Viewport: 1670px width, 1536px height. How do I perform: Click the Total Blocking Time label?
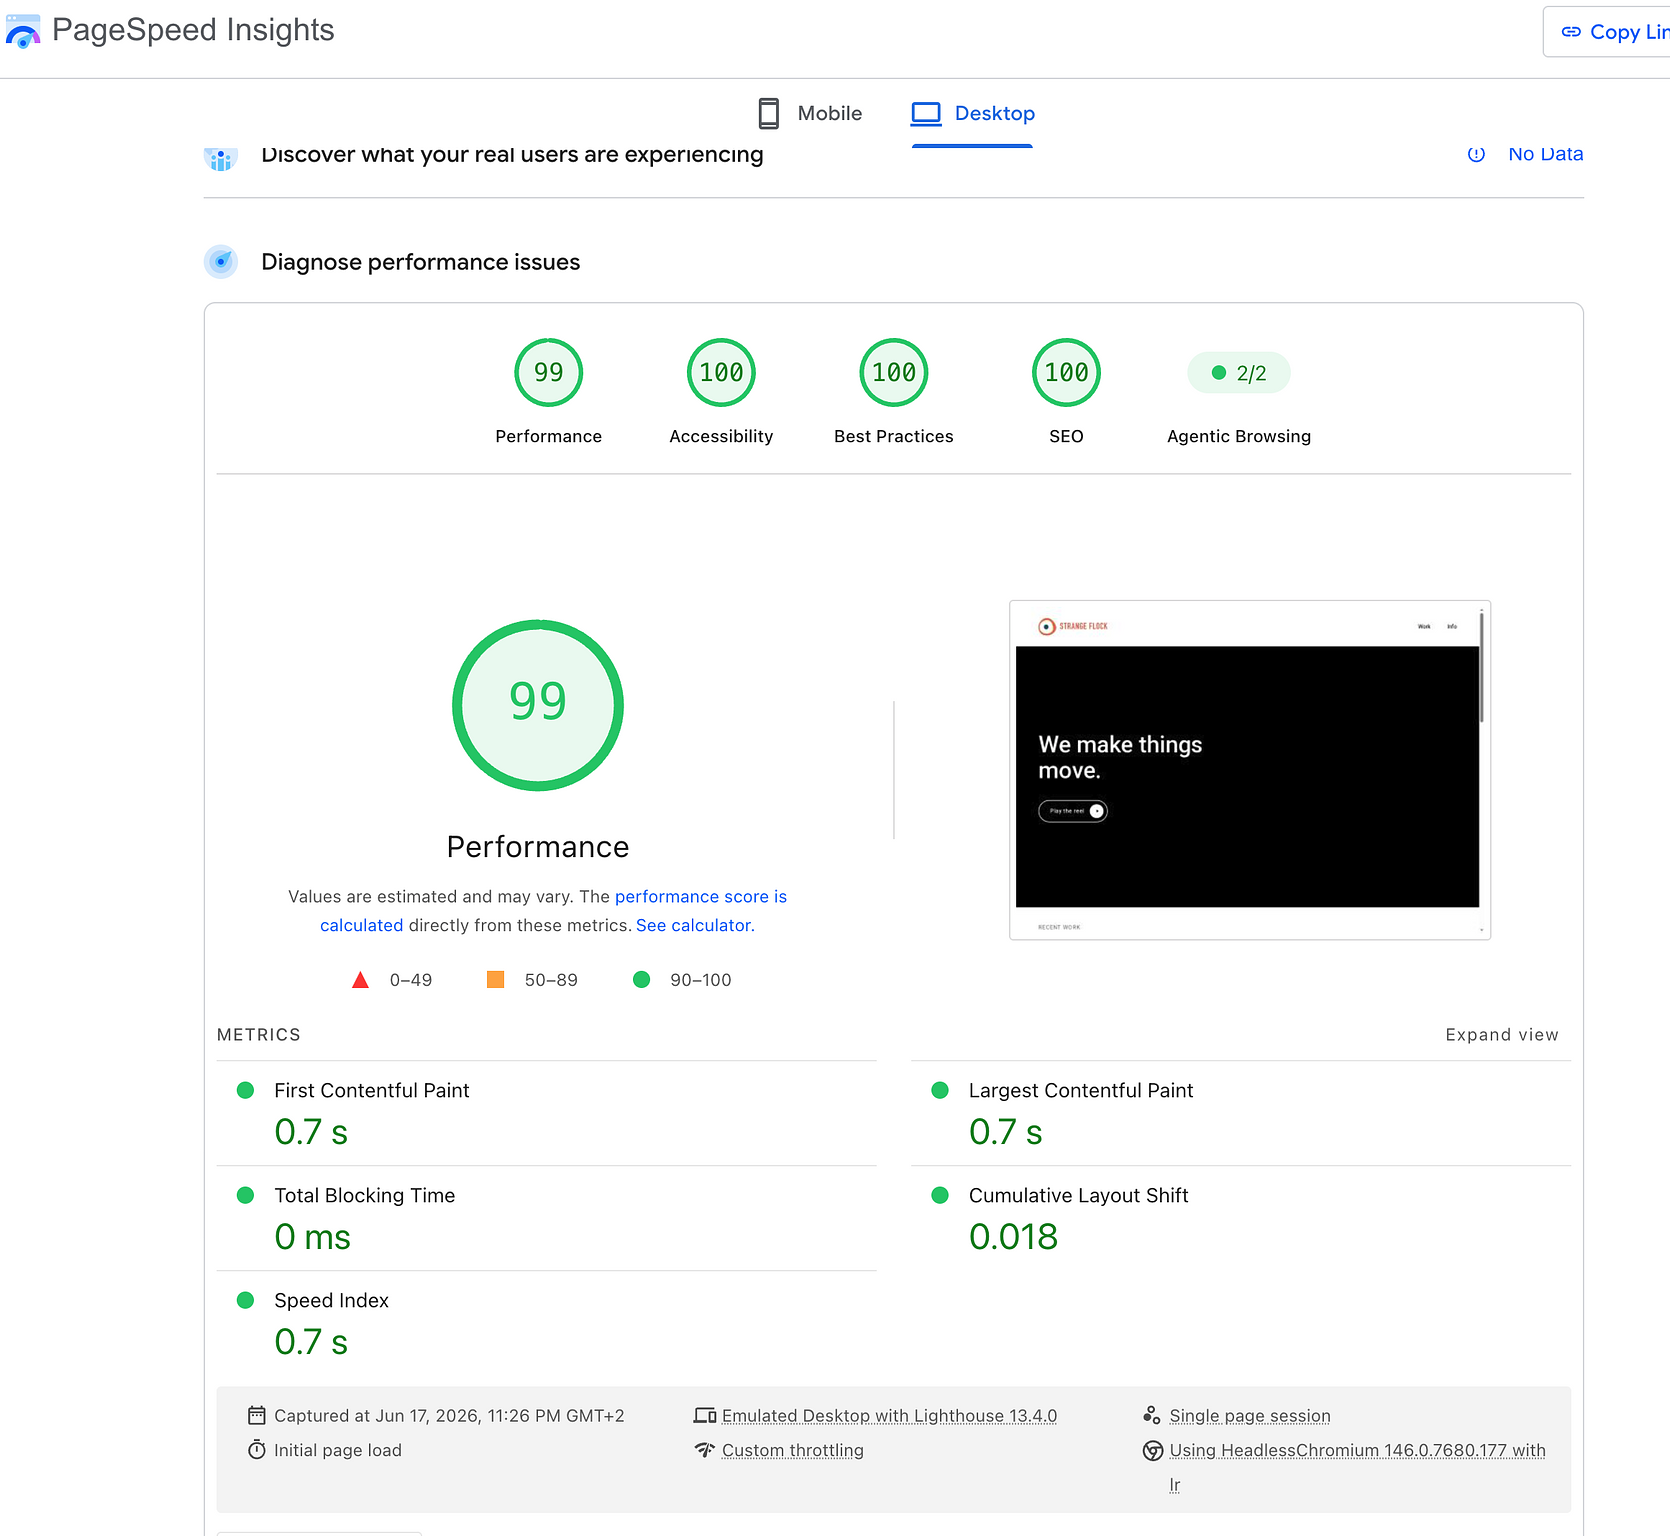[364, 1195]
